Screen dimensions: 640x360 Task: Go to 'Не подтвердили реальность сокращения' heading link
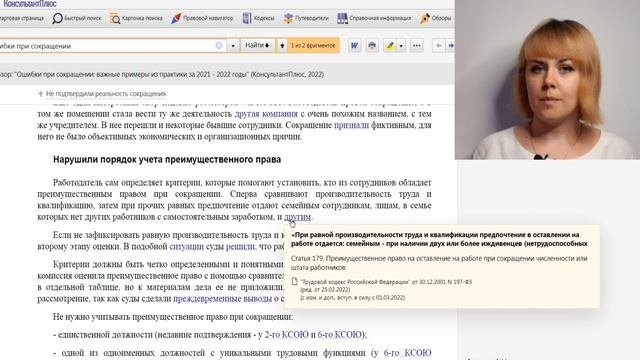[x=106, y=94]
